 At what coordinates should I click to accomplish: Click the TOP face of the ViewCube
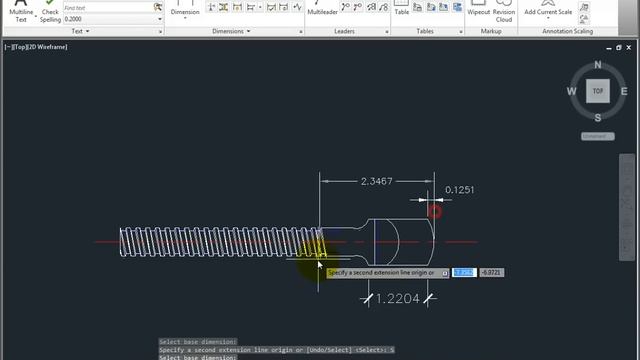pos(598,91)
